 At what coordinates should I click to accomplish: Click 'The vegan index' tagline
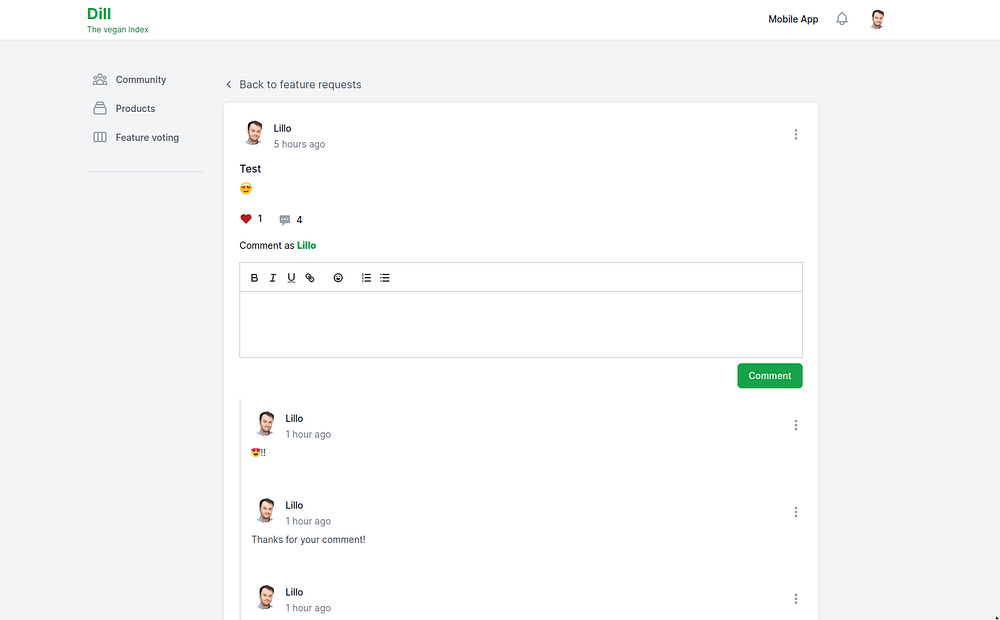coord(118,29)
